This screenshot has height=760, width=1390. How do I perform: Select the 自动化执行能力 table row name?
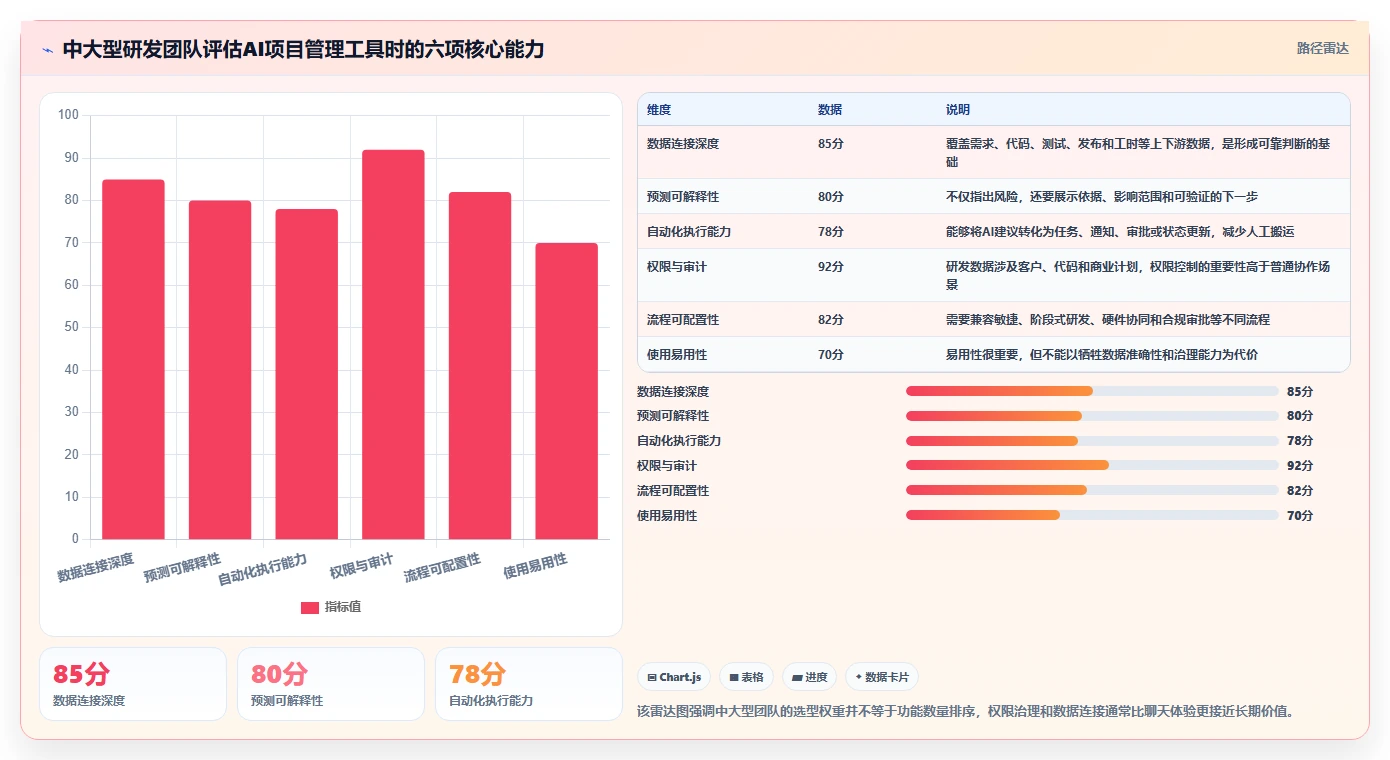click(x=689, y=231)
